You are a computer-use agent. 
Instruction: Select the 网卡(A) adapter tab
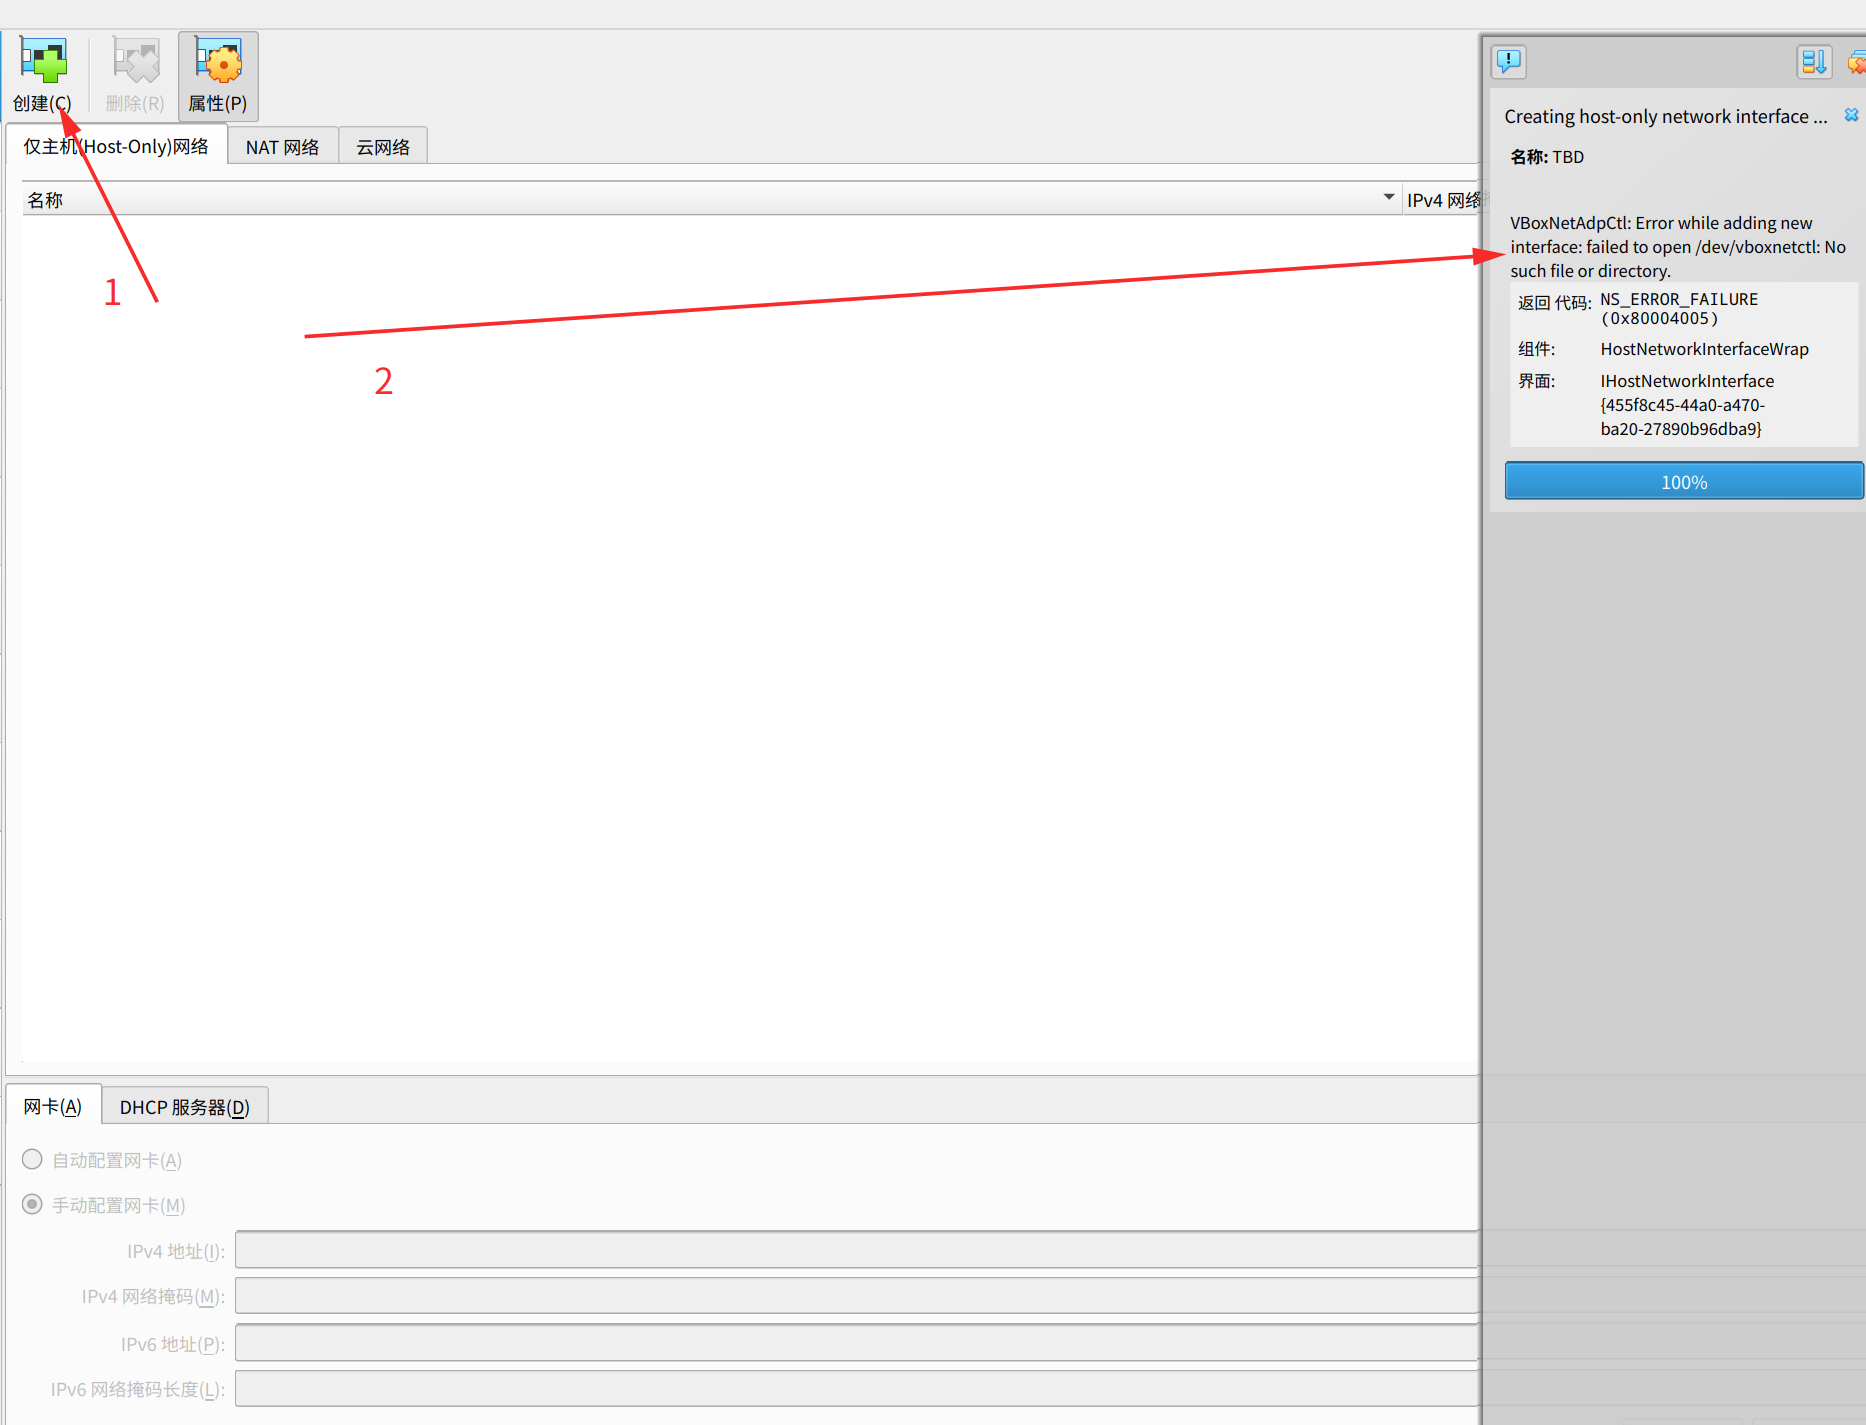pos(53,1106)
